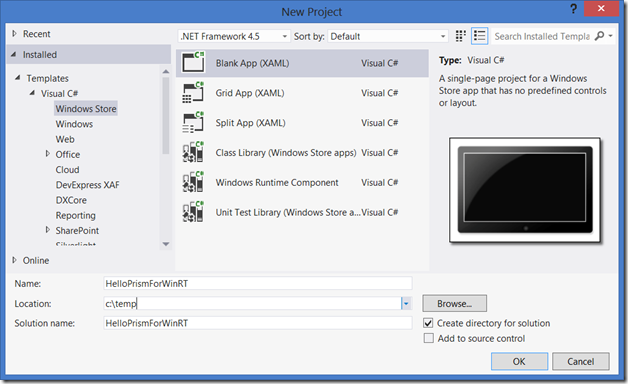Enable Add to source control checkbox

pos(429,338)
